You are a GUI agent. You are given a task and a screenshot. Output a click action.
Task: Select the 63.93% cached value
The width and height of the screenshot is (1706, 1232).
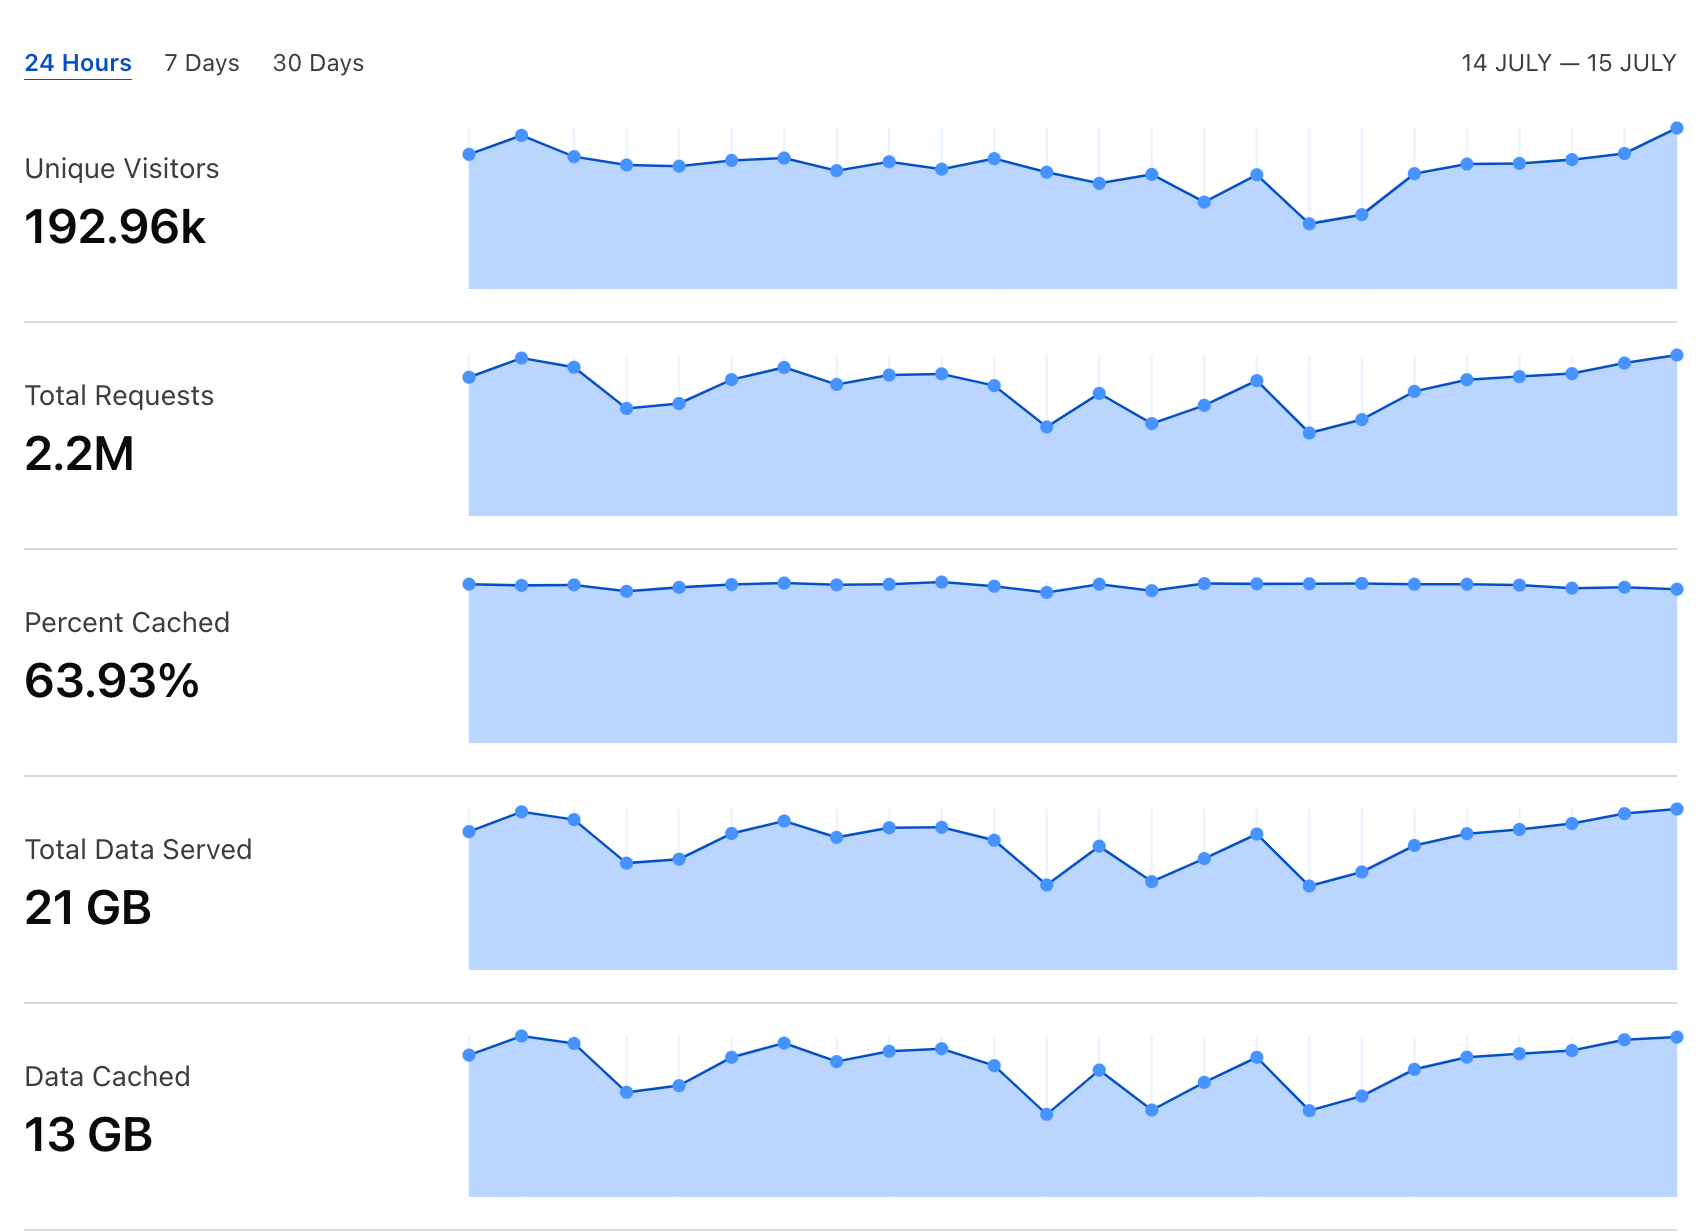[112, 681]
